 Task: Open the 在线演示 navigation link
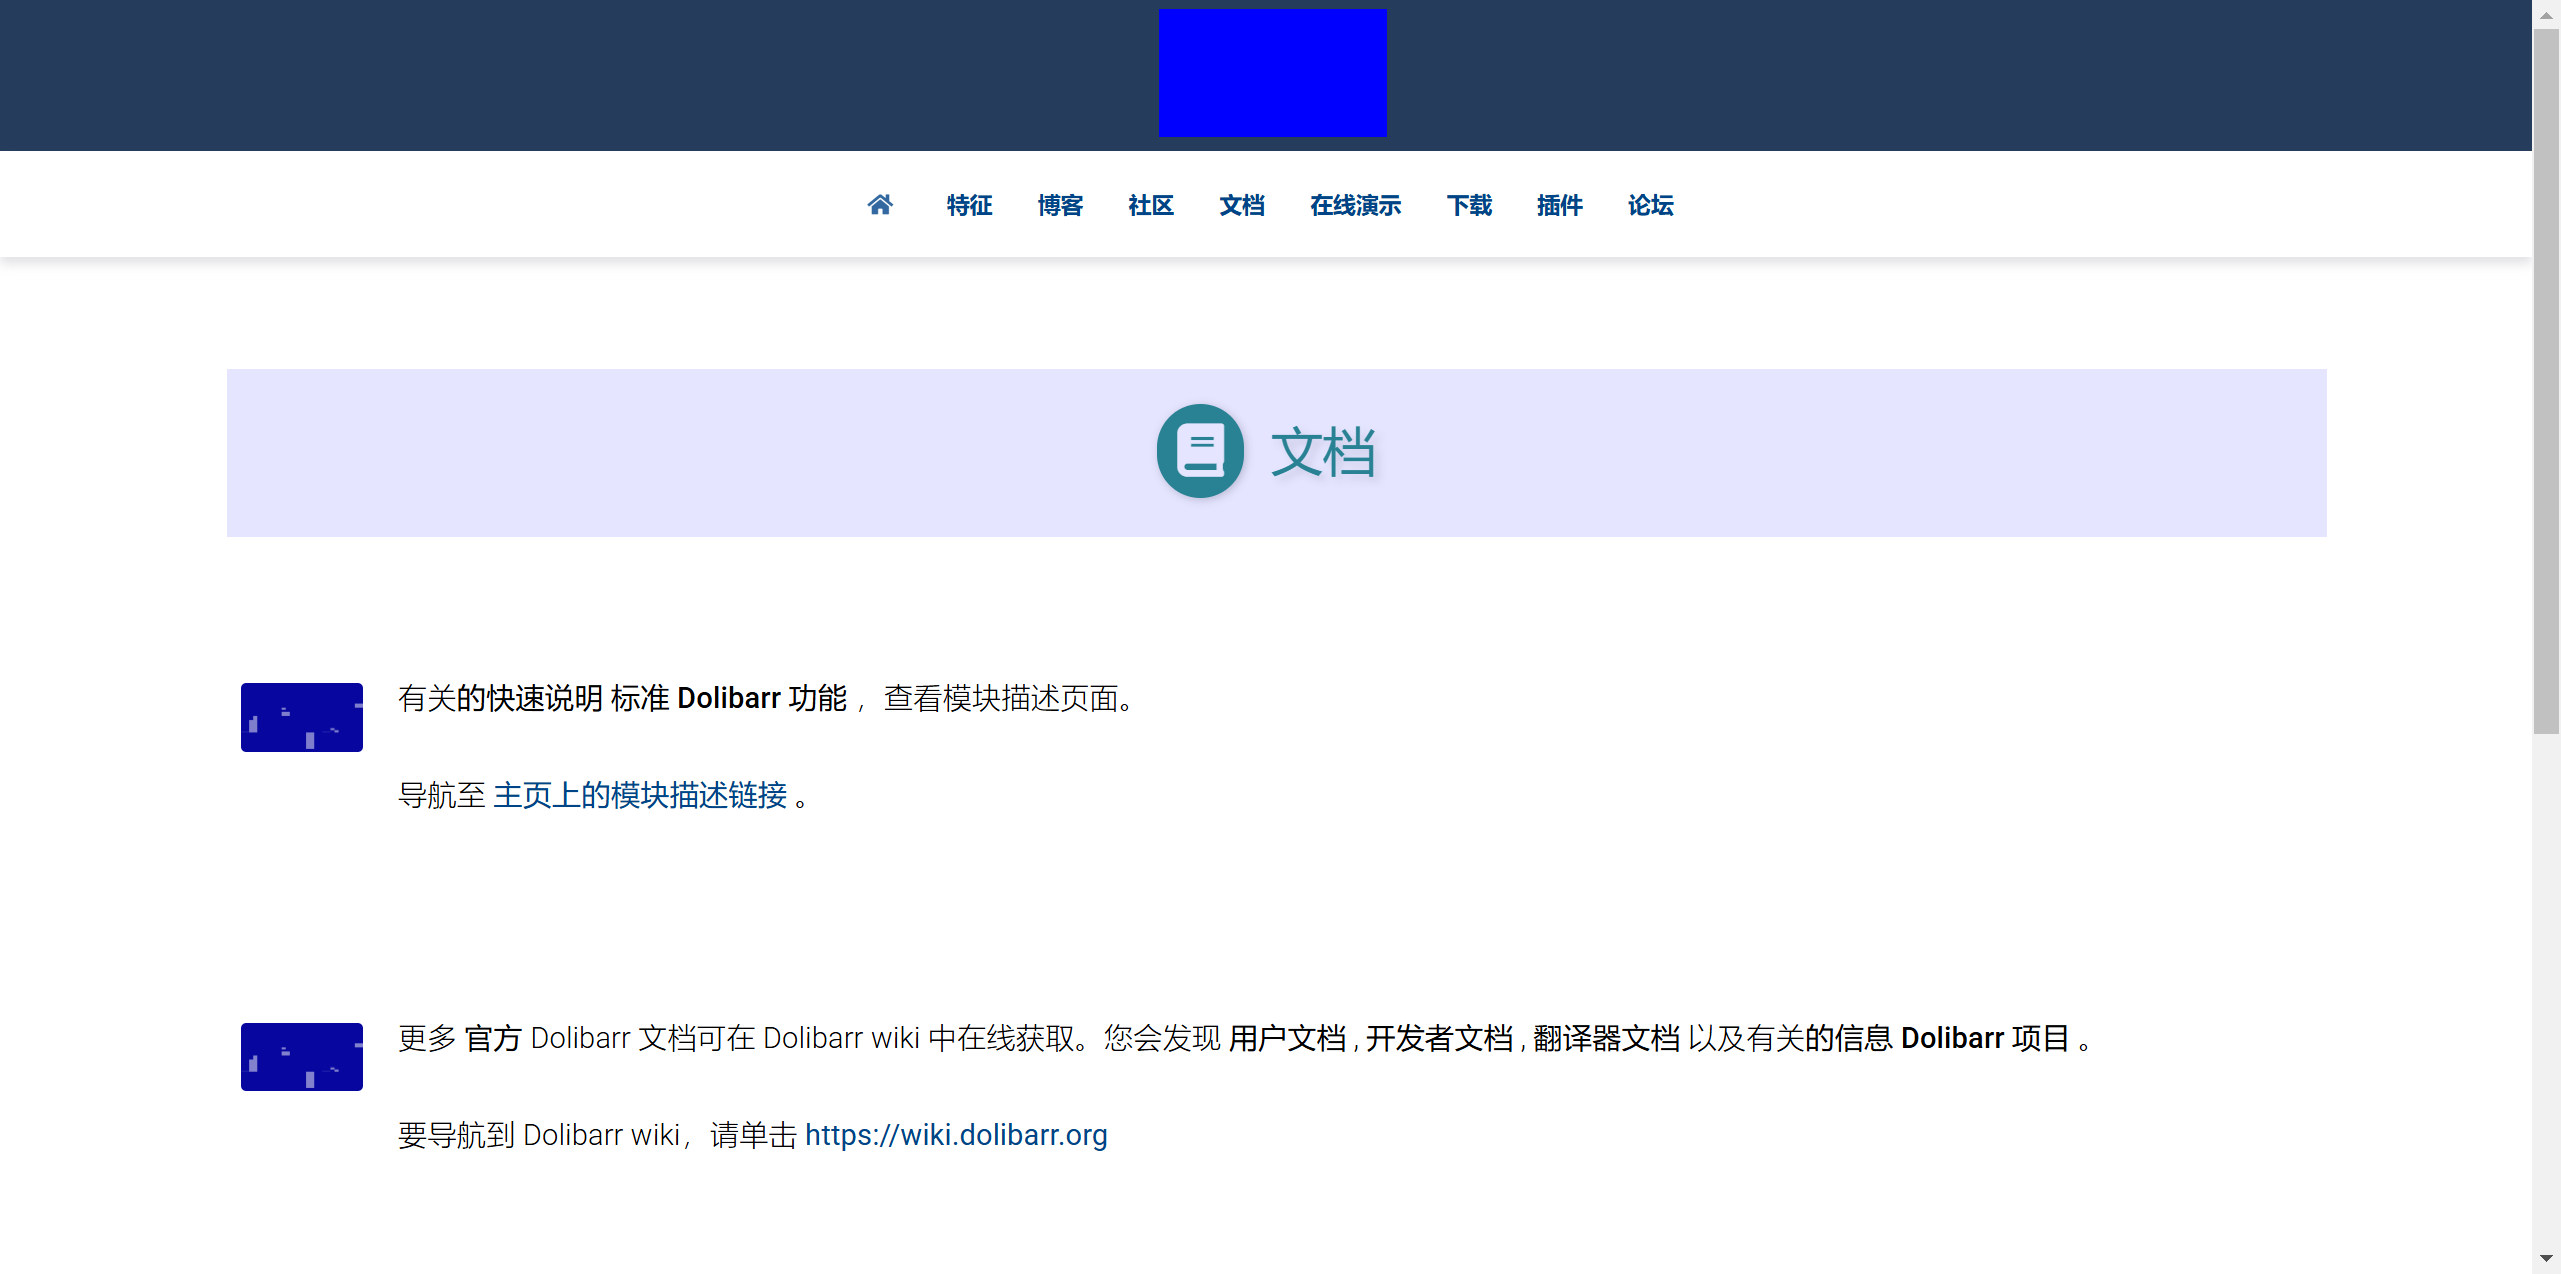[x=1355, y=205]
